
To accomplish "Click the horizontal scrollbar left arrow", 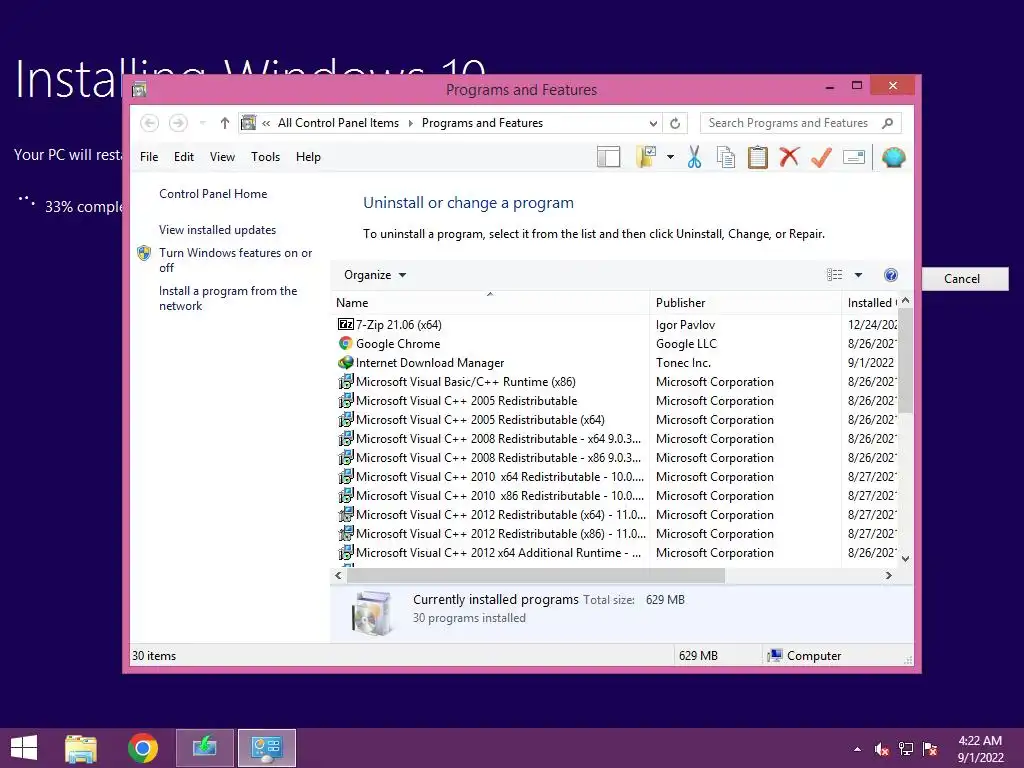I will 338,575.
